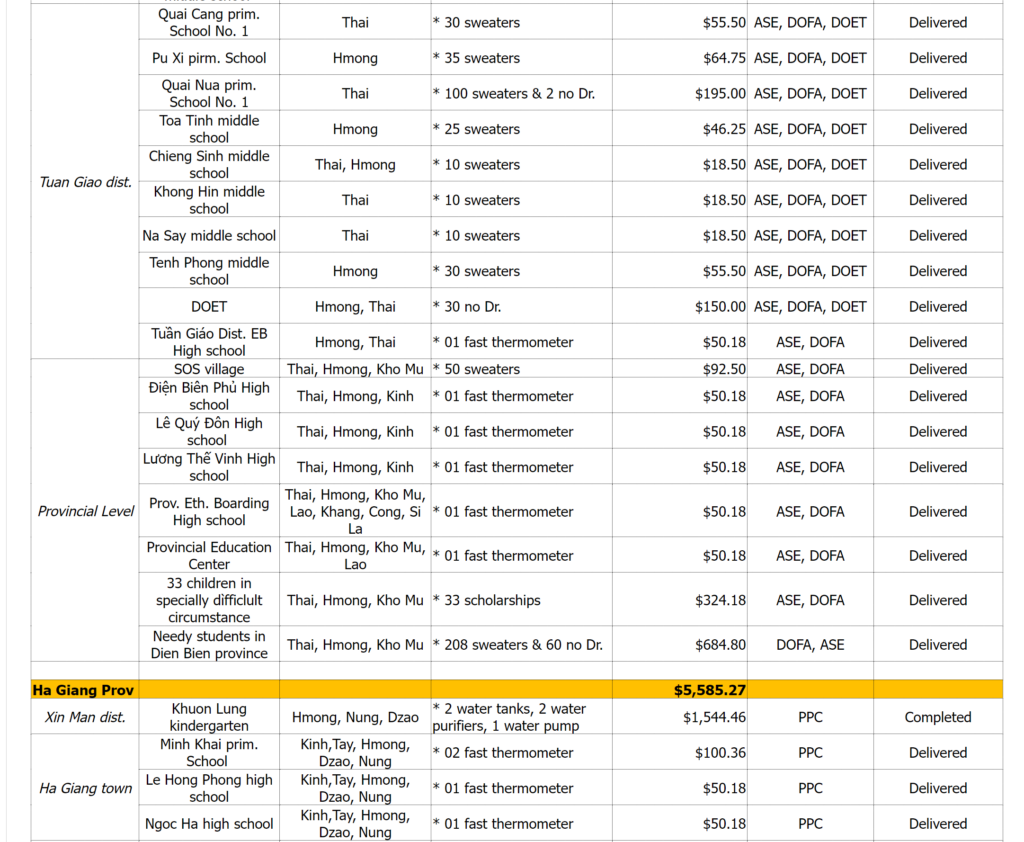Click 'Quai Cang prim. School No. 1' cell
This screenshot has height=842, width=1024.
pyautogui.click(x=209, y=22)
